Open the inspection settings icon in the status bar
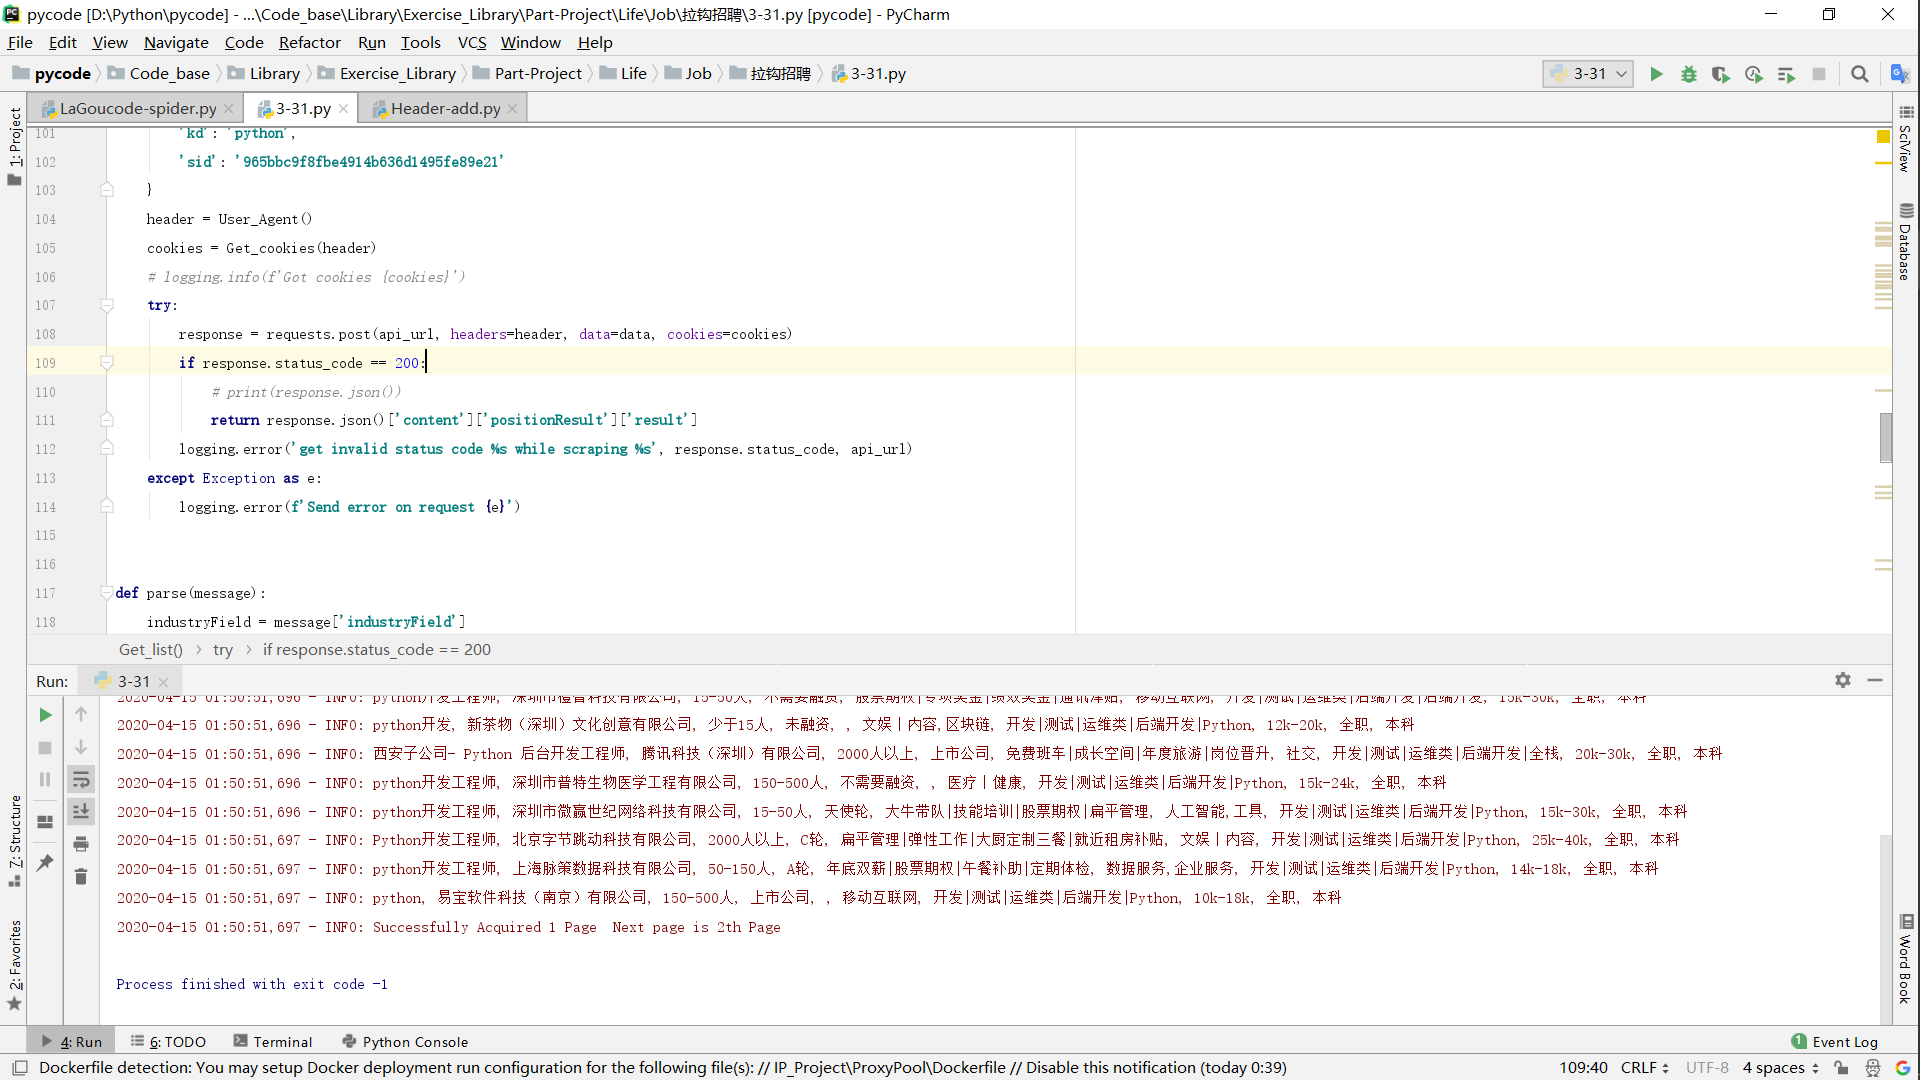 1873,1068
